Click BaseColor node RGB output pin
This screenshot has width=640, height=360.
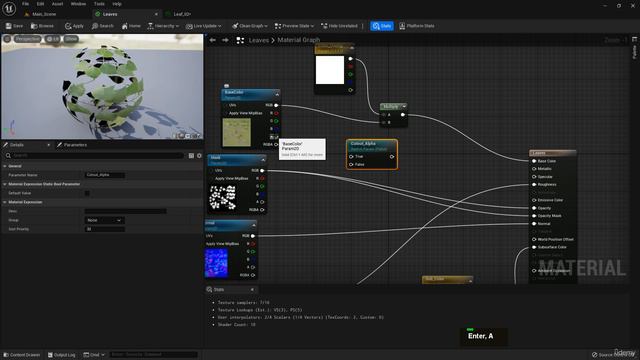coord(276,105)
